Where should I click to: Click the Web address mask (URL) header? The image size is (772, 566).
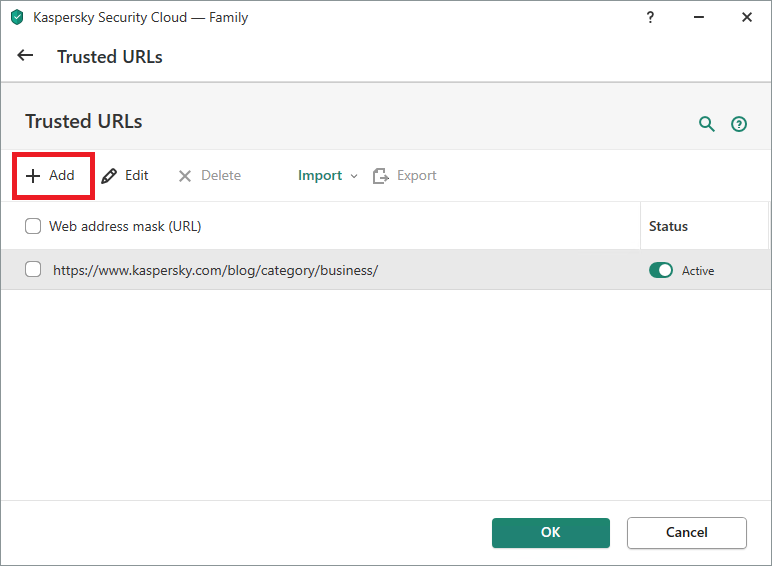(x=125, y=226)
